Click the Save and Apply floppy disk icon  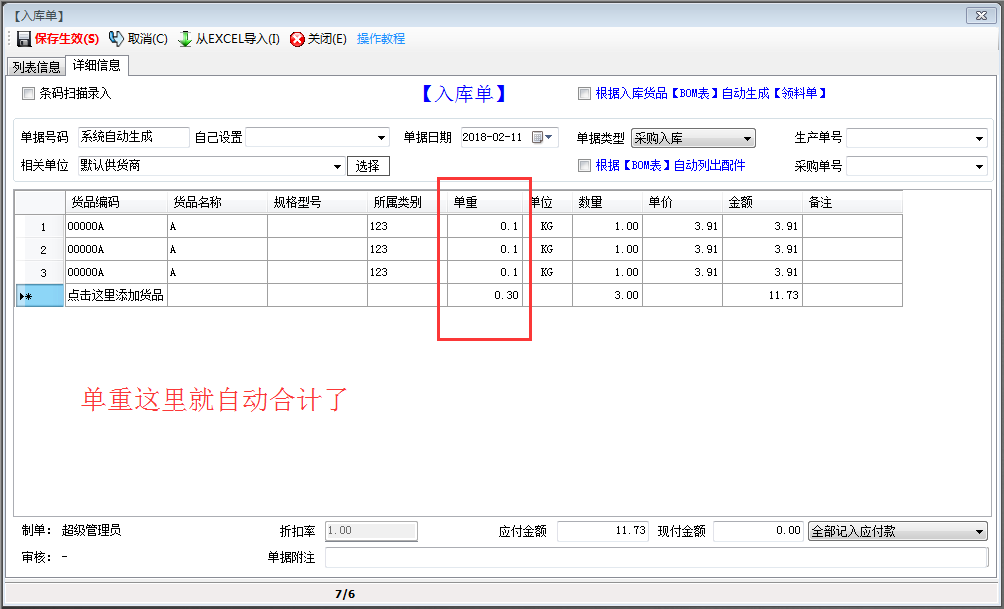(x=24, y=39)
